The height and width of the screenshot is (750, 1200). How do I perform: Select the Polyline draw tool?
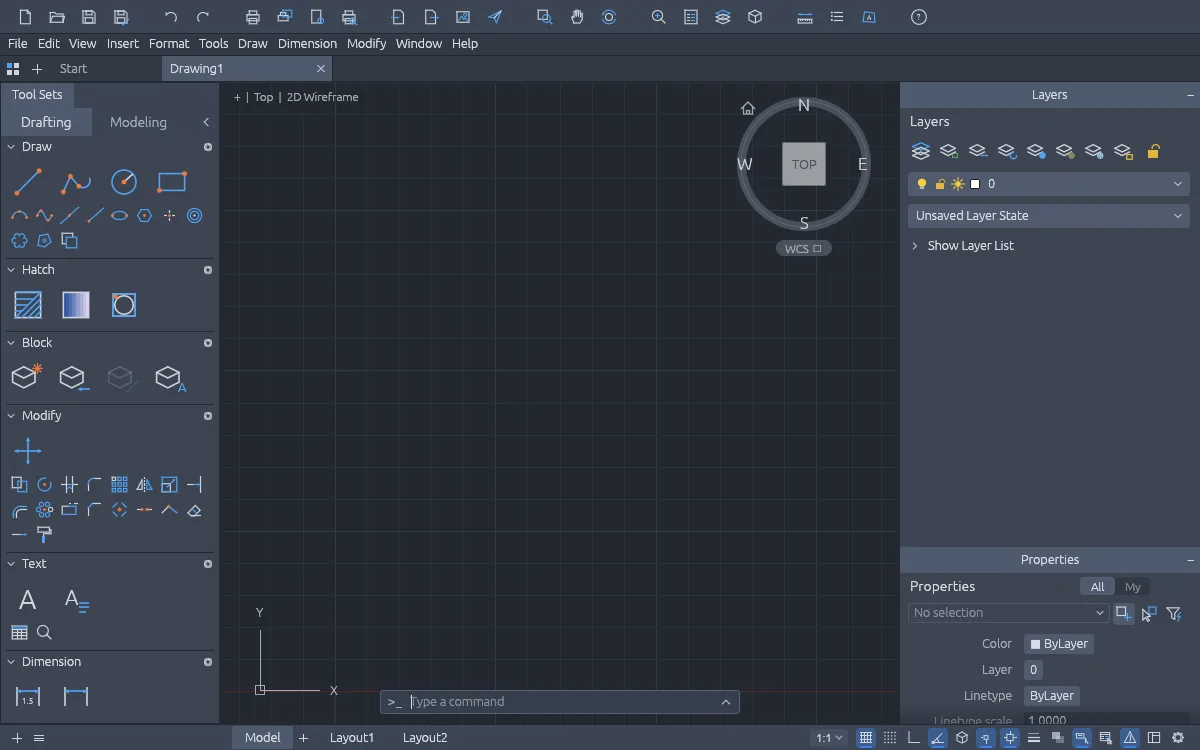tap(75, 182)
